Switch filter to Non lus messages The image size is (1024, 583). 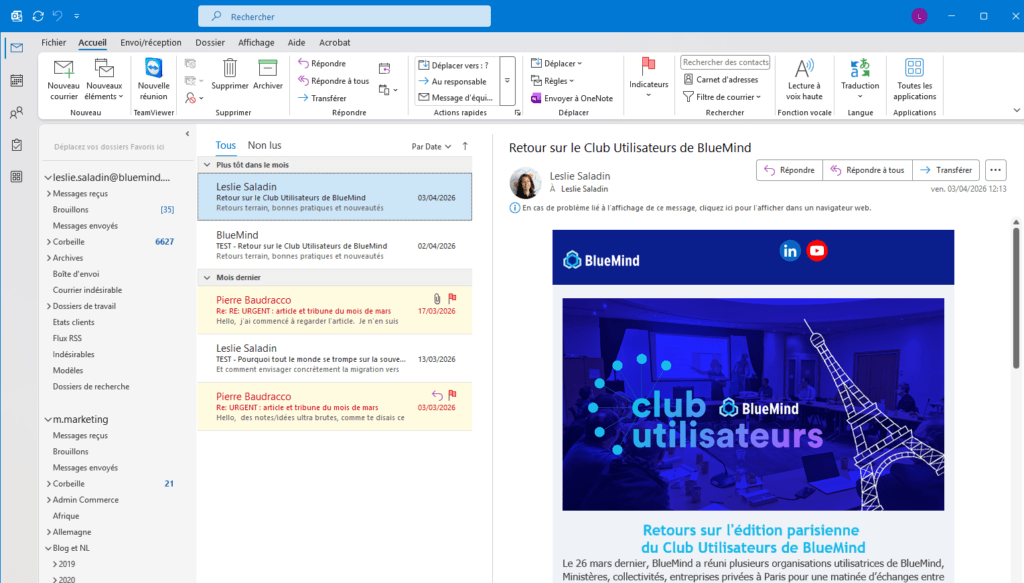coord(264,145)
